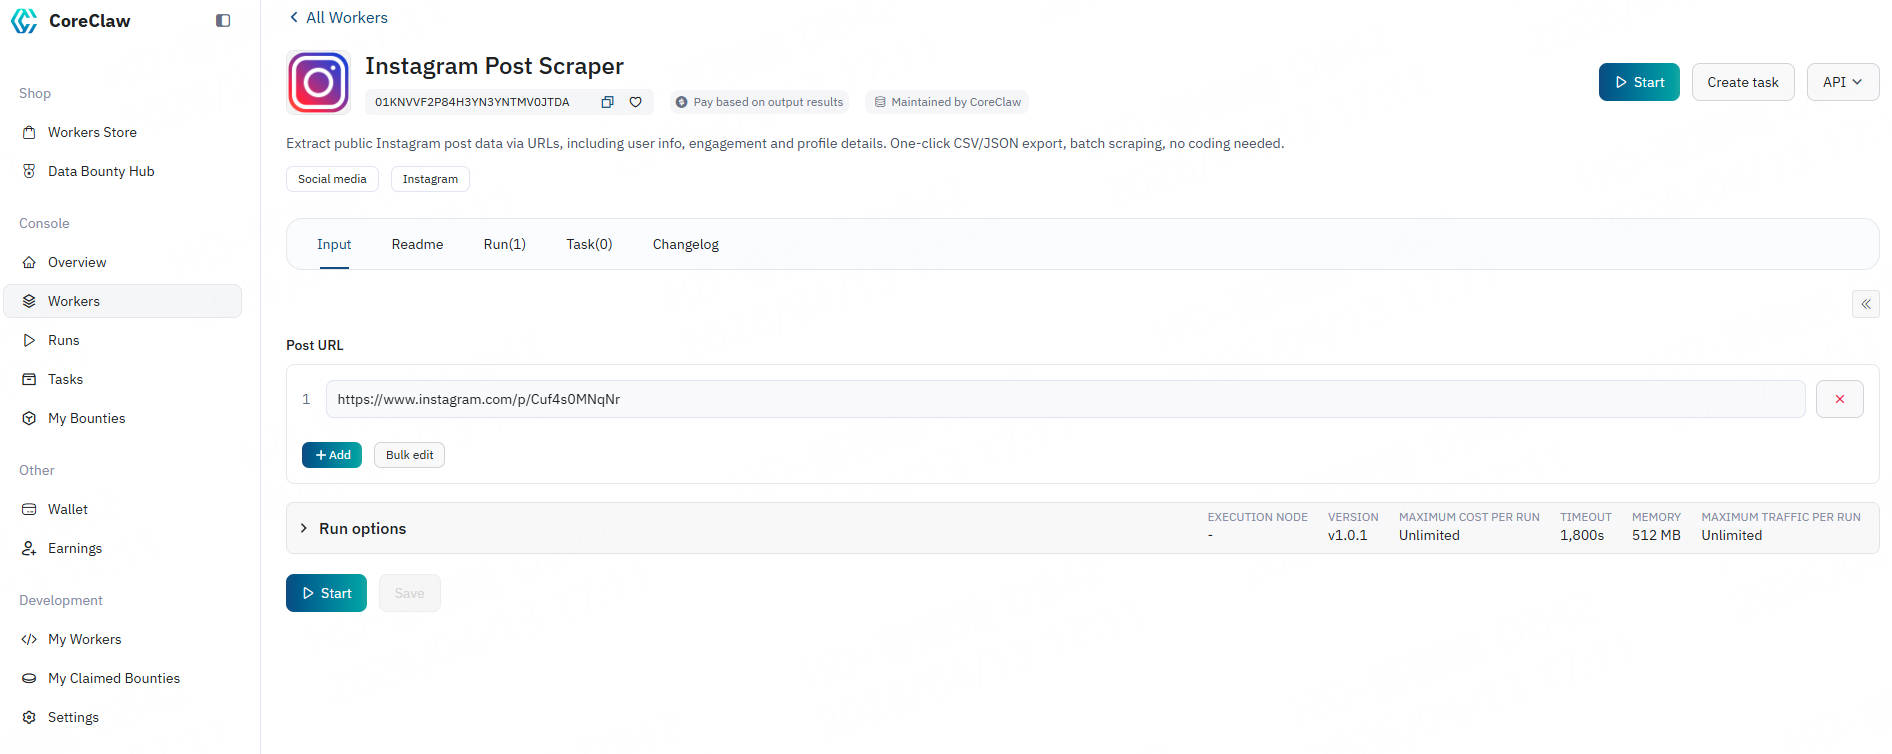
Task: Switch to the Readme tab
Action: [417, 244]
